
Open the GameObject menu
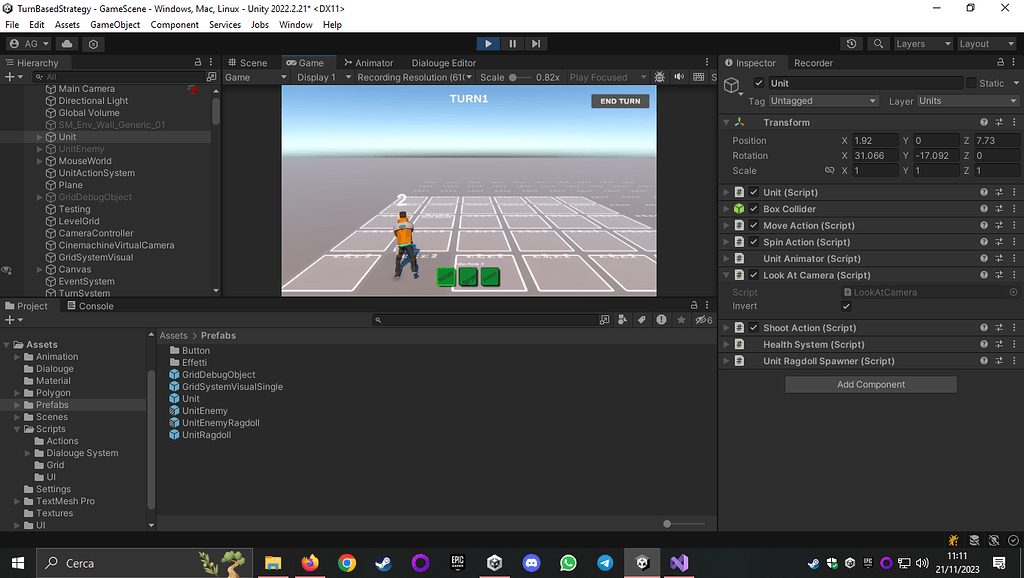(114, 24)
